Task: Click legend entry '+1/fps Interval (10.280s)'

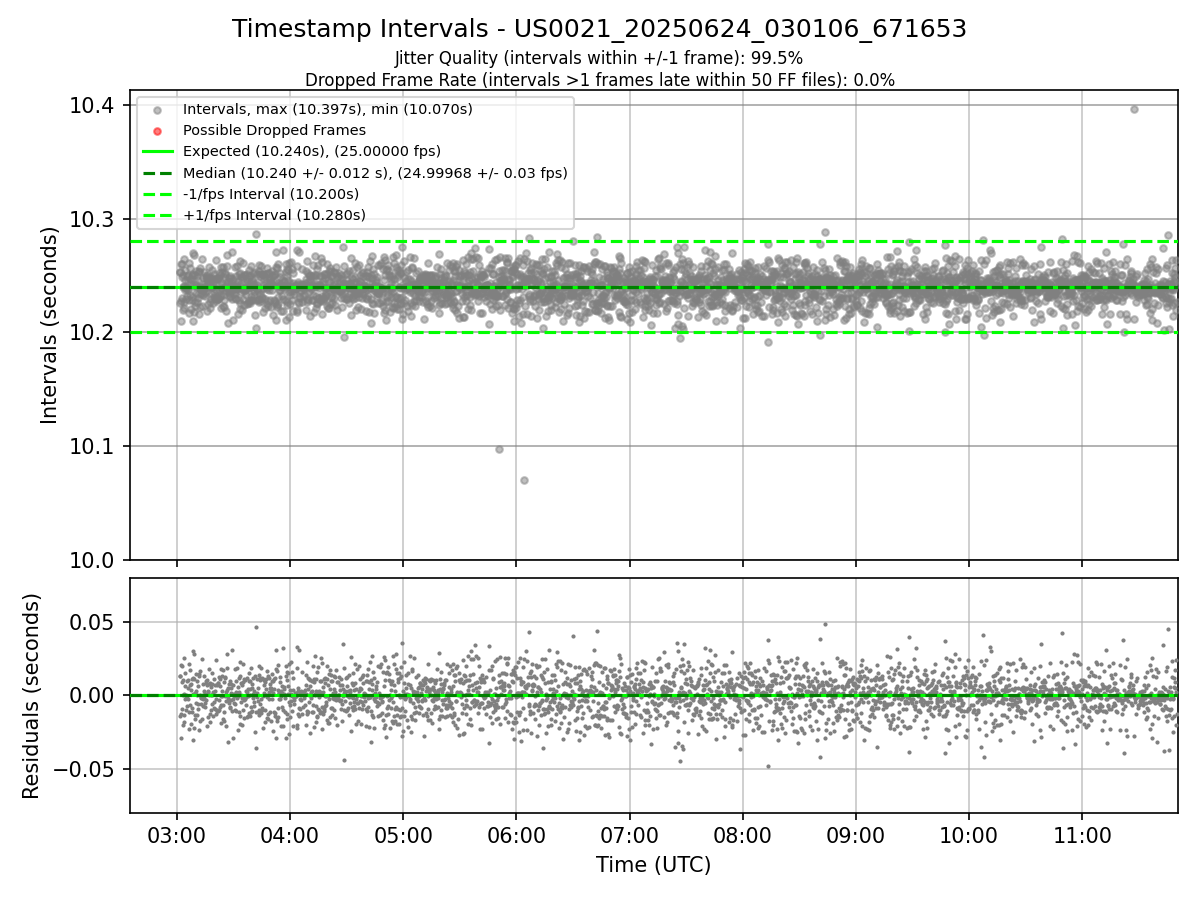Action: click(x=274, y=215)
